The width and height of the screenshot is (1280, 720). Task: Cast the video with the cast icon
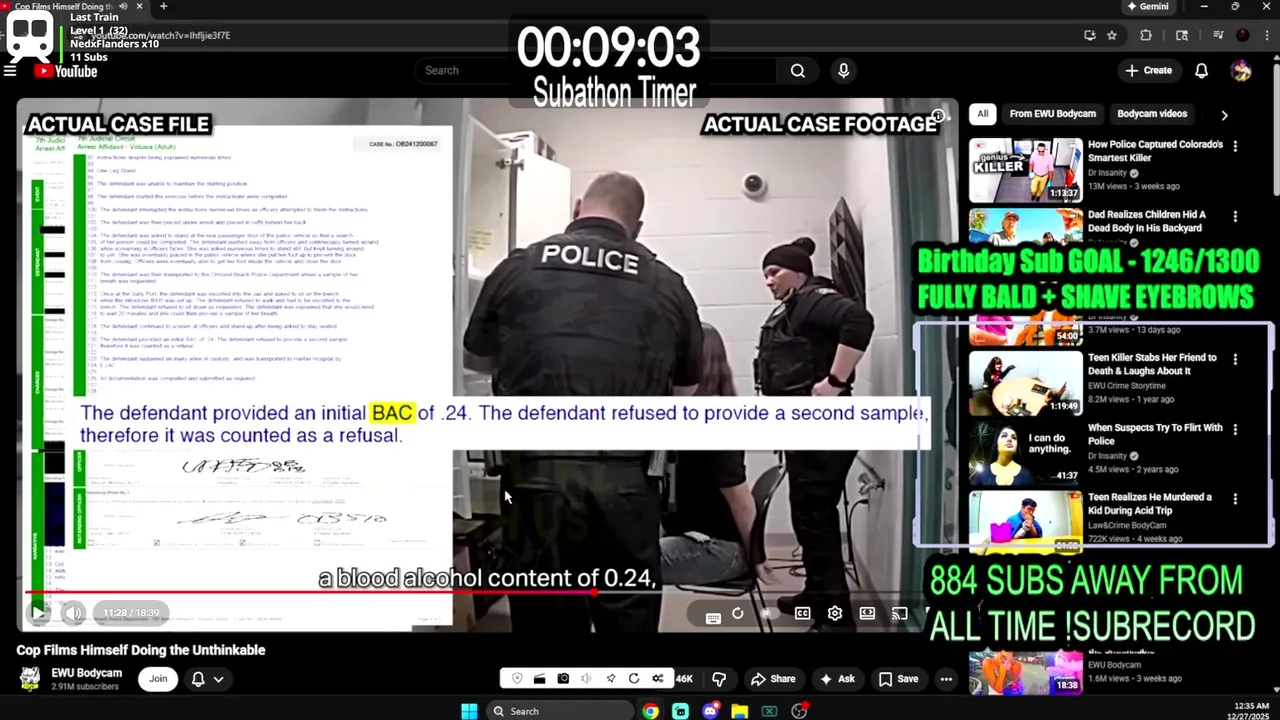point(900,614)
